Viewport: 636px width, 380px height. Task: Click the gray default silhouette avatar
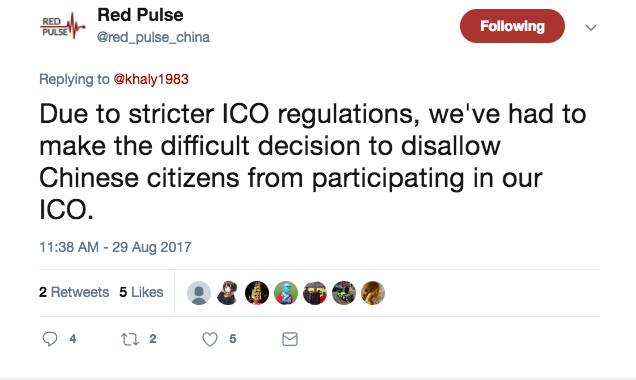coord(199,293)
